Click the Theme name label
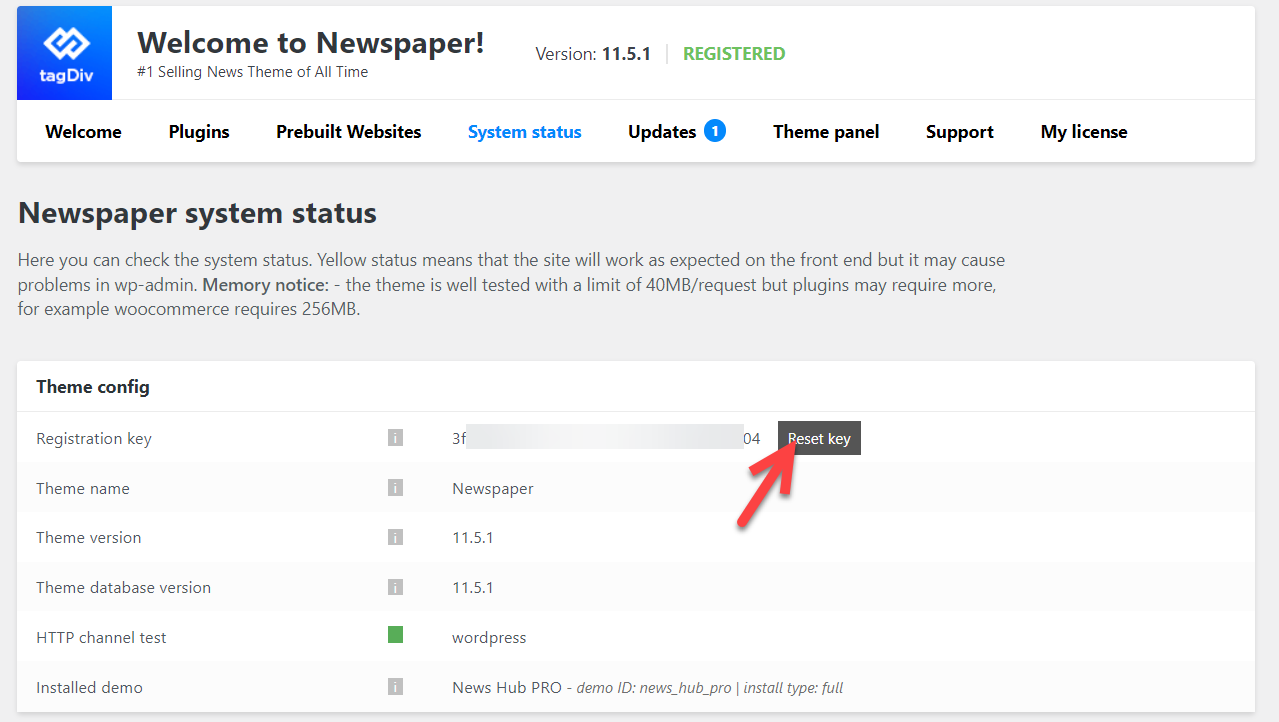The height and width of the screenshot is (722, 1279). click(83, 488)
